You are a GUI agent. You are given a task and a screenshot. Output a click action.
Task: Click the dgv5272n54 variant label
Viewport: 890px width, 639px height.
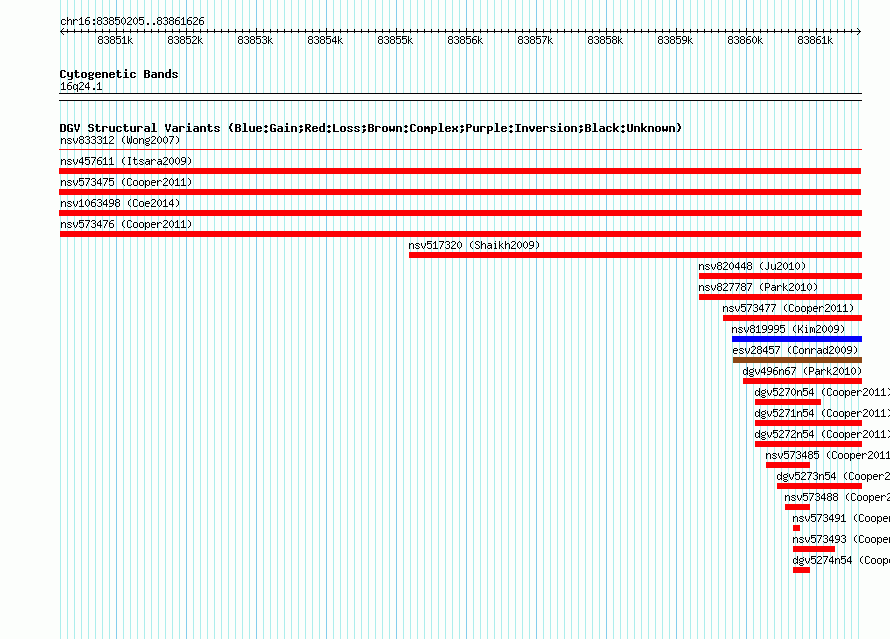pos(822,434)
